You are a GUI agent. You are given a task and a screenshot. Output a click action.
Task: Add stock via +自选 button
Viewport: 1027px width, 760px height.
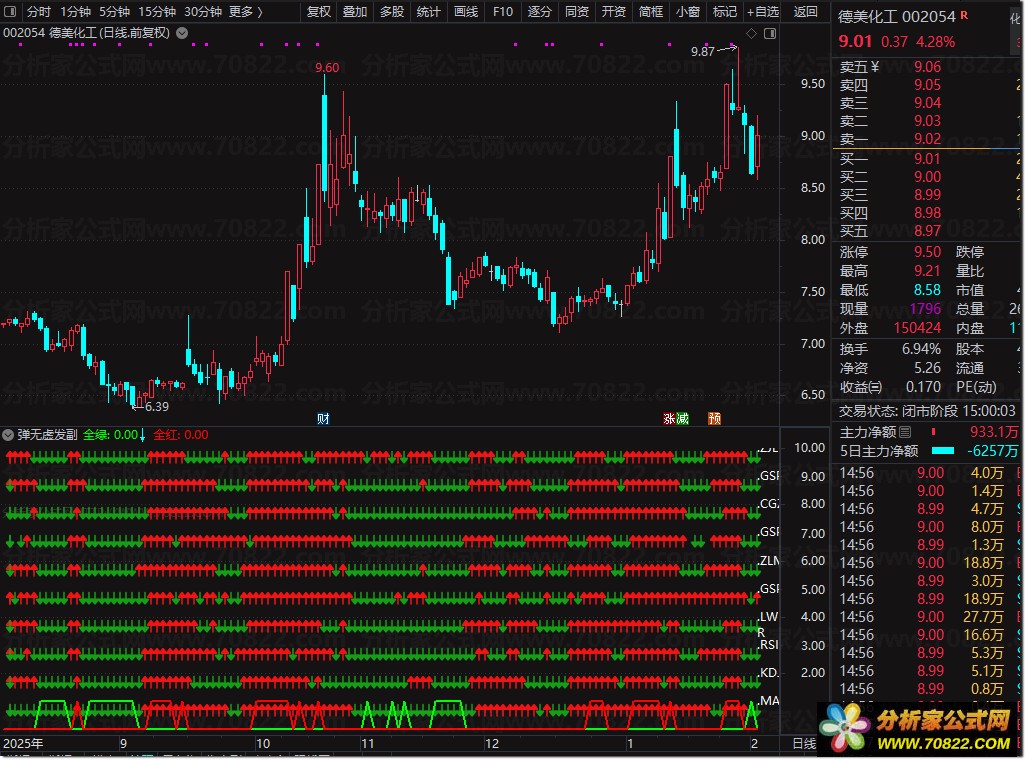763,11
